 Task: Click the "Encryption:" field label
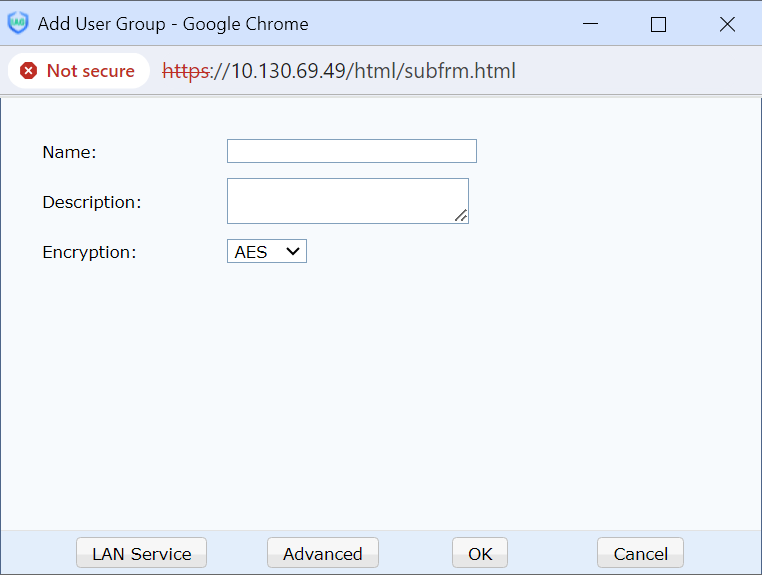tap(88, 252)
